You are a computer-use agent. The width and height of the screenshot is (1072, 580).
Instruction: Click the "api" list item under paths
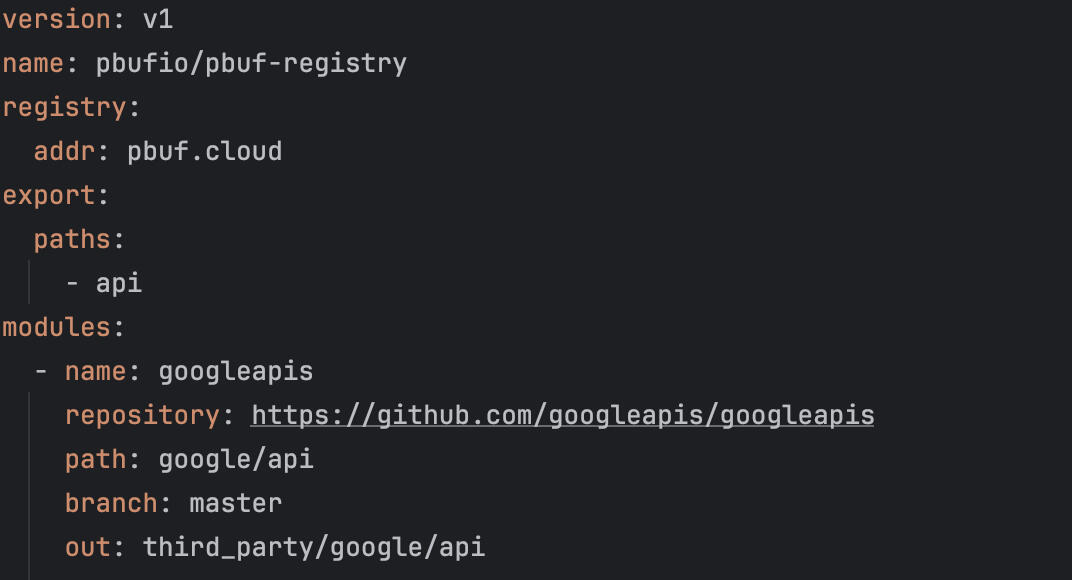[119, 283]
